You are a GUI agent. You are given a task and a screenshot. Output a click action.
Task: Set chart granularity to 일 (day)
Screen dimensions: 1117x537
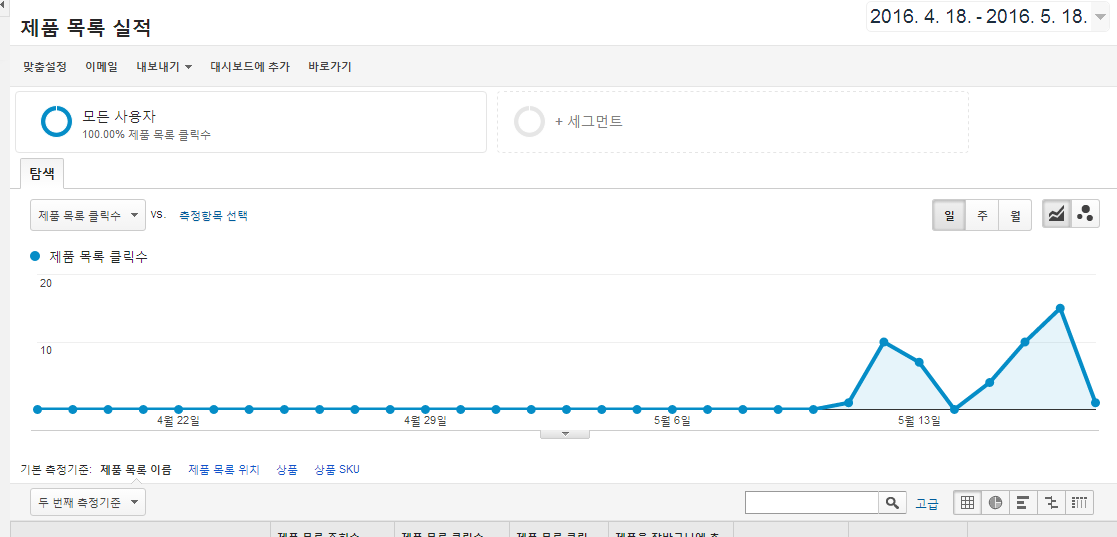(949, 215)
